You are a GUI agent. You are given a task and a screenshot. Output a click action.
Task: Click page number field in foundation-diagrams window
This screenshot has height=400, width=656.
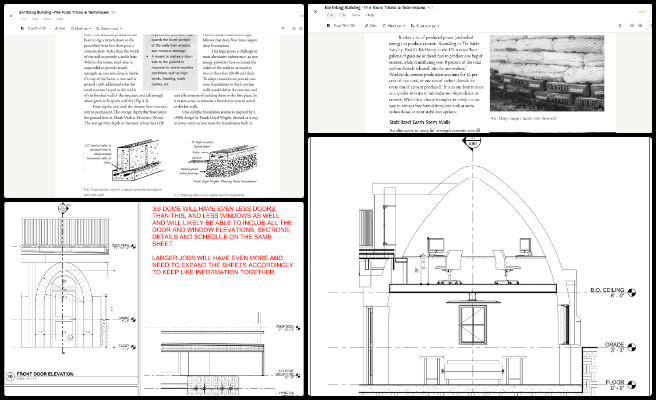coord(36,28)
